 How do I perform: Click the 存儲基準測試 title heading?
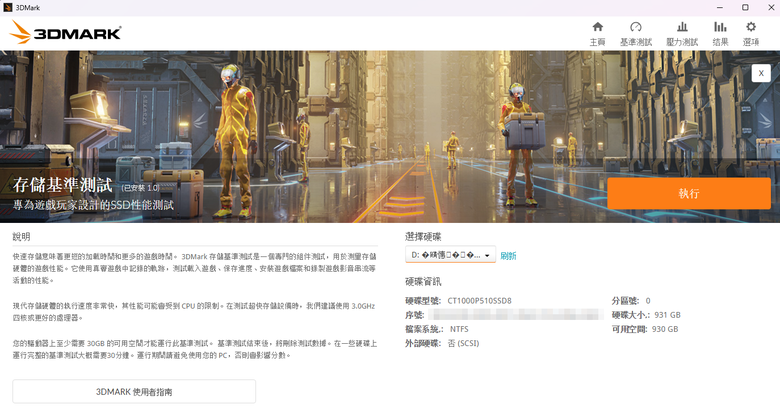[63, 185]
